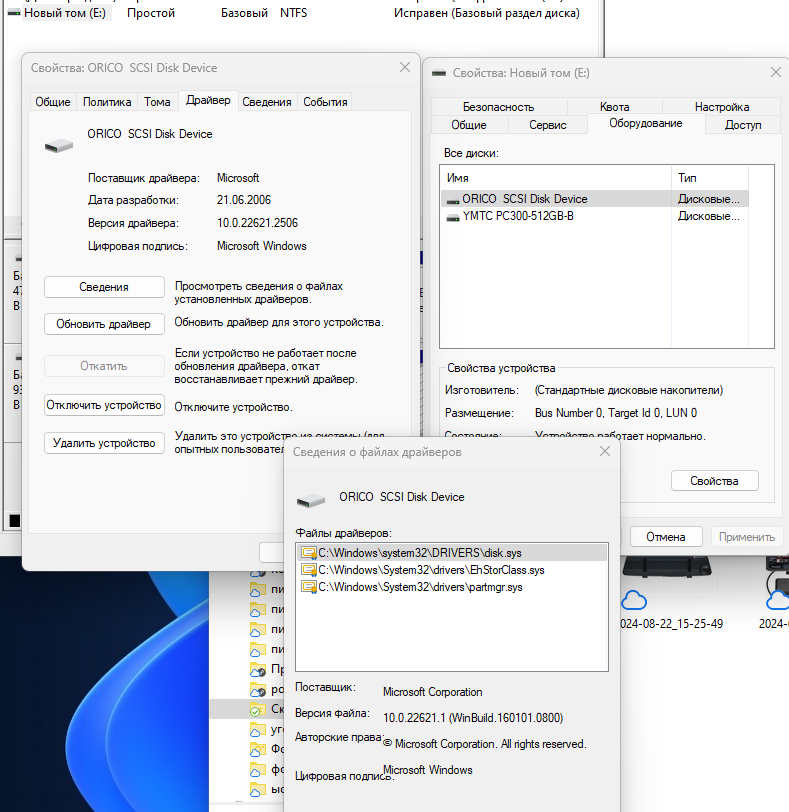Click the Bus Number 0, Target Id 0, LUN 0 text
This screenshot has width=789, height=812.
pos(616,413)
